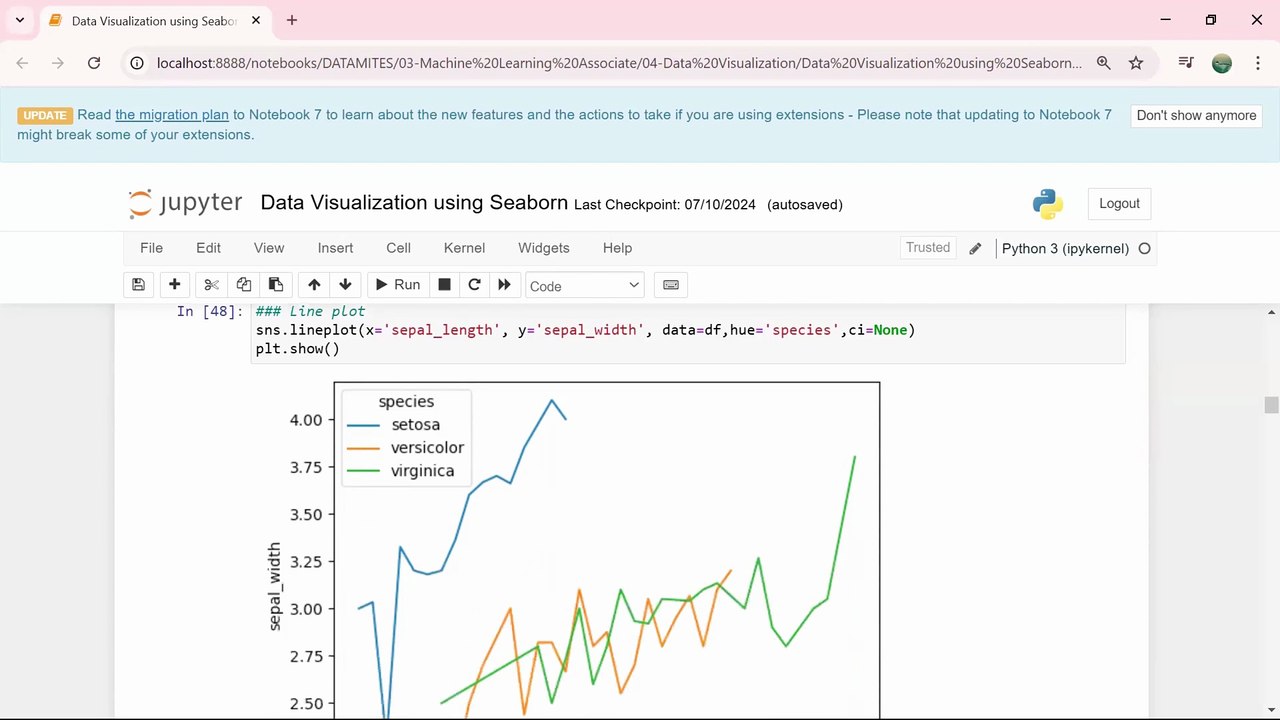Open the Widgets menu

pyautogui.click(x=543, y=248)
